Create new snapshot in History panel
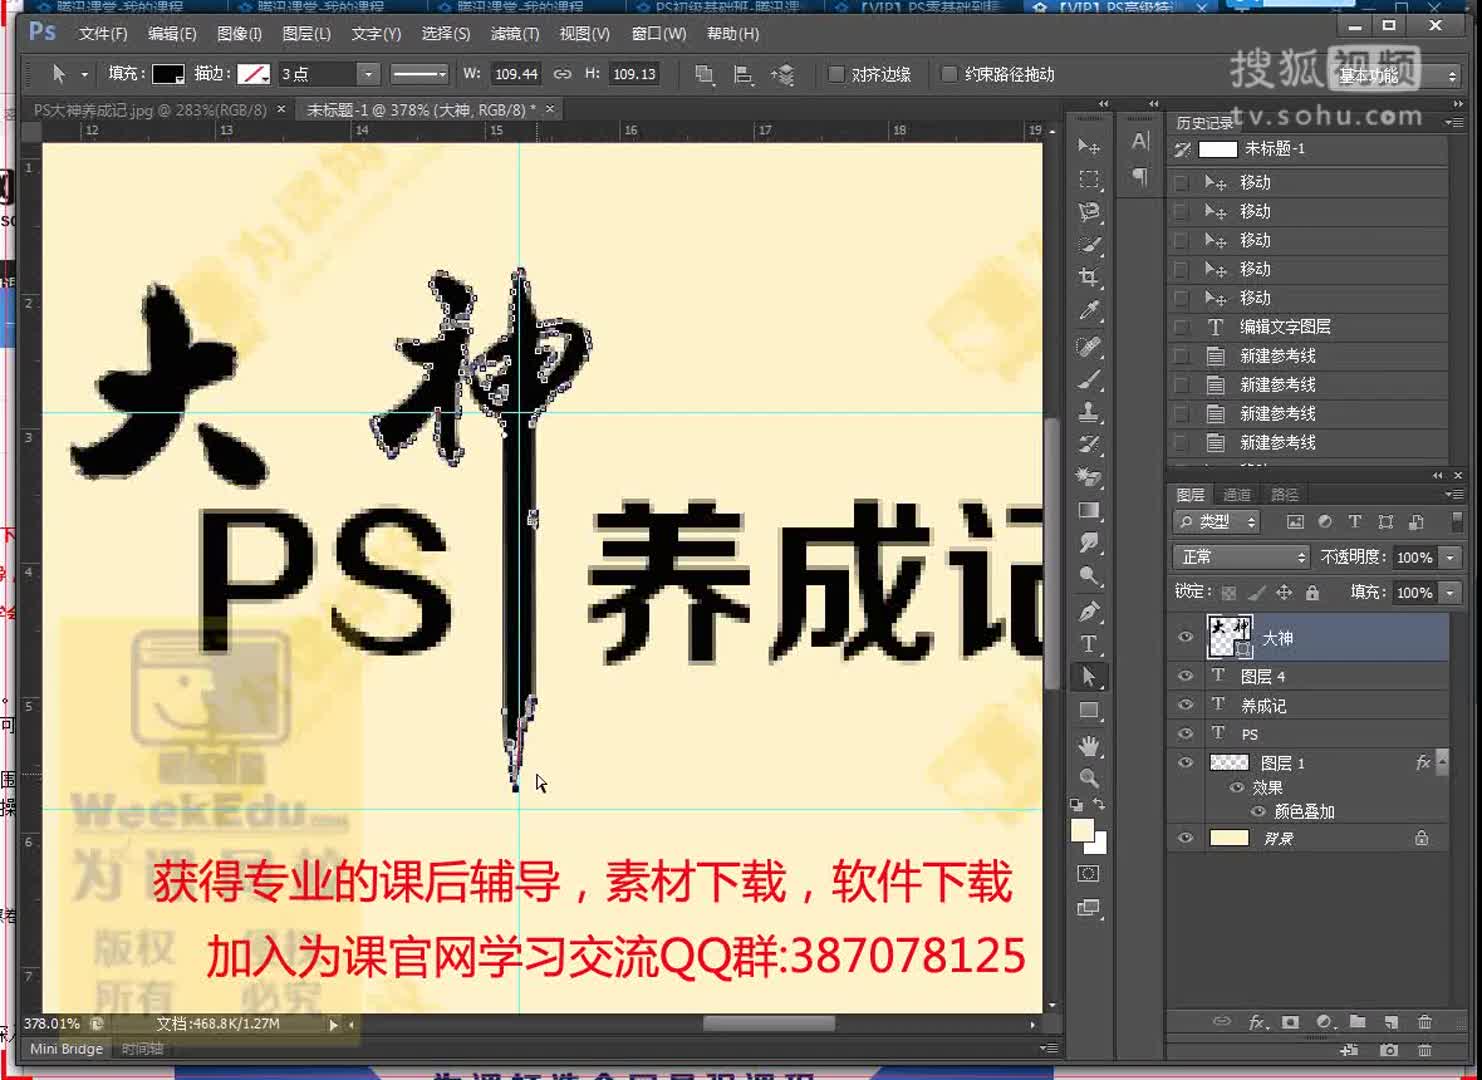The image size is (1482, 1080). [1389, 1050]
